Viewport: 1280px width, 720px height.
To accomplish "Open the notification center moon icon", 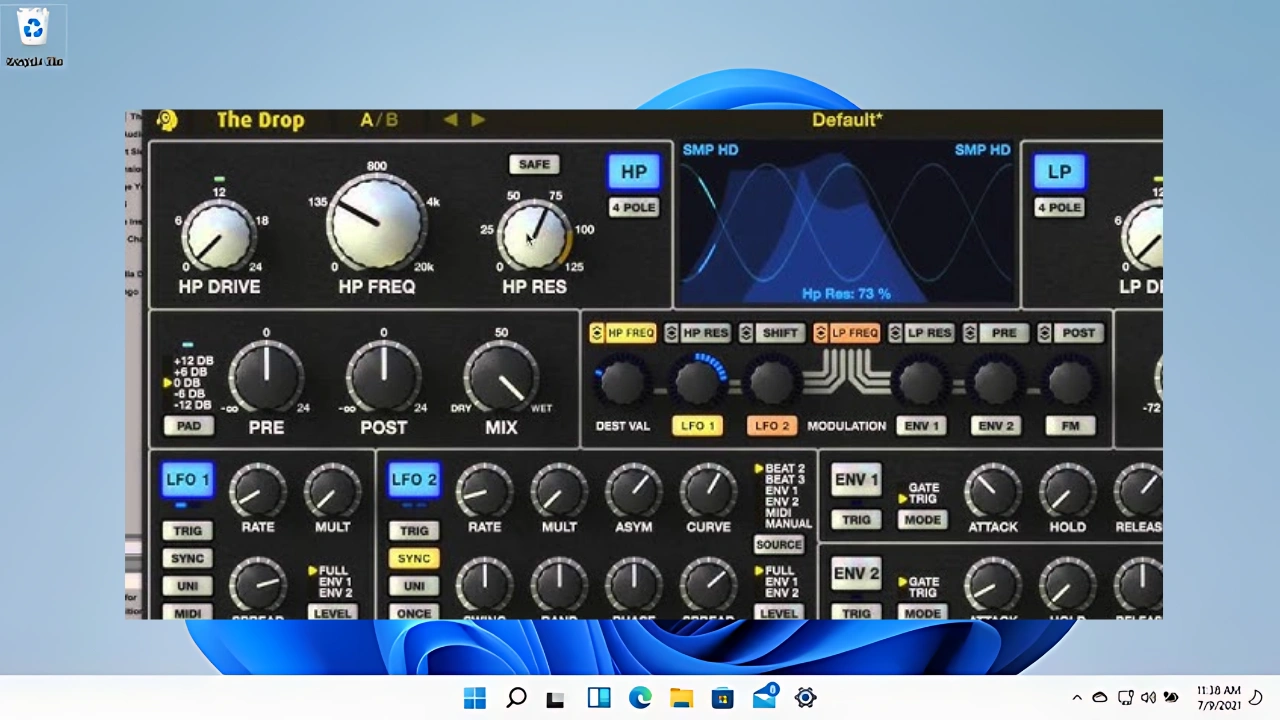I will 1257,698.
